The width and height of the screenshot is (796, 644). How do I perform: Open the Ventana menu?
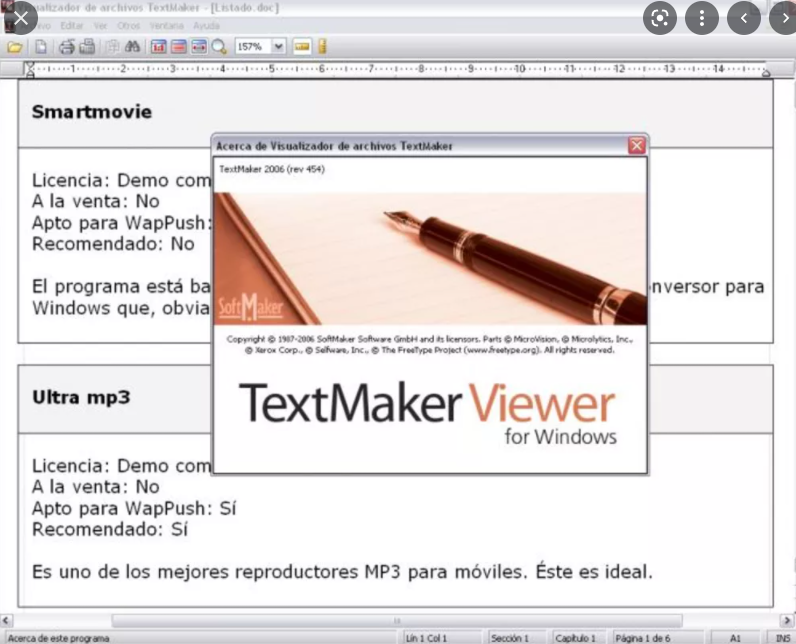coord(167,25)
